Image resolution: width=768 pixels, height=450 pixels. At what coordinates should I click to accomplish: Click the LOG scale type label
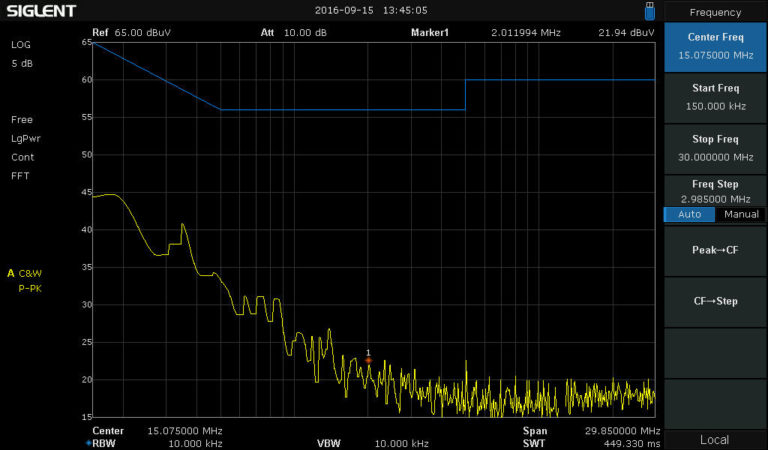point(21,45)
